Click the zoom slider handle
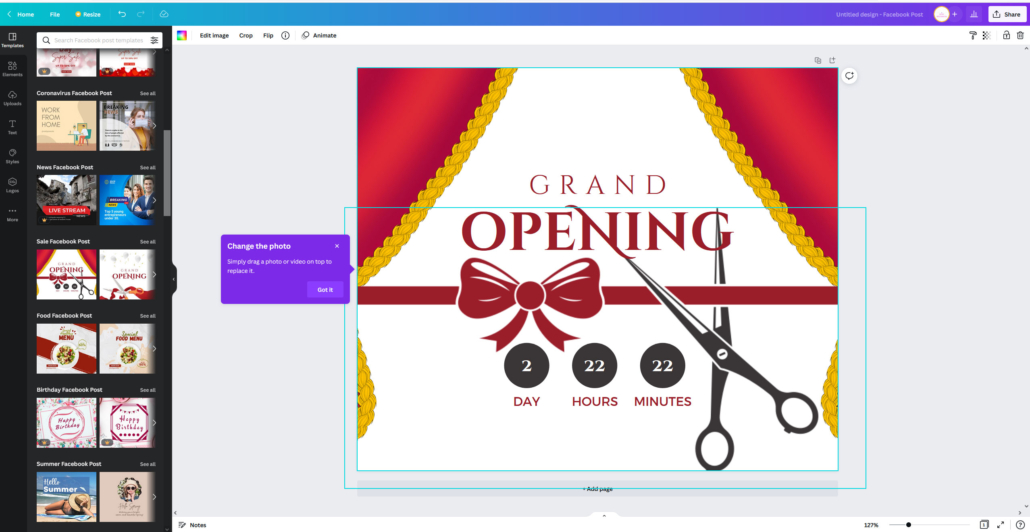Image resolution: width=1030 pixels, height=532 pixels. click(908, 524)
